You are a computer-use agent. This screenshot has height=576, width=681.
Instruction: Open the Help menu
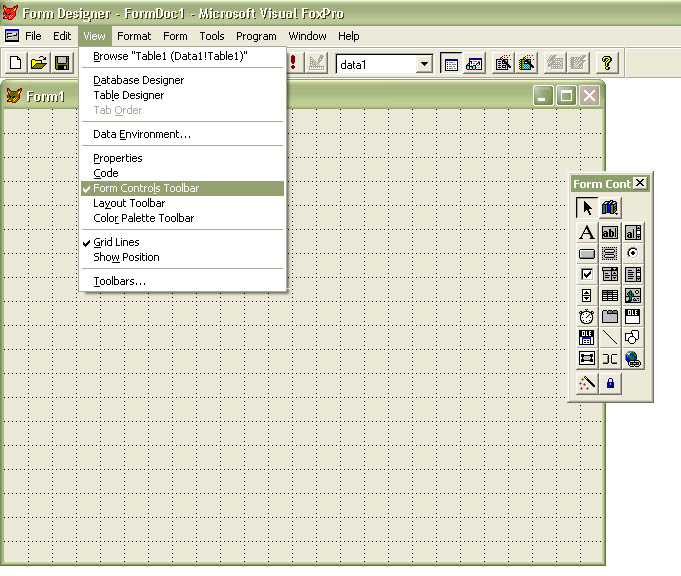click(x=348, y=36)
